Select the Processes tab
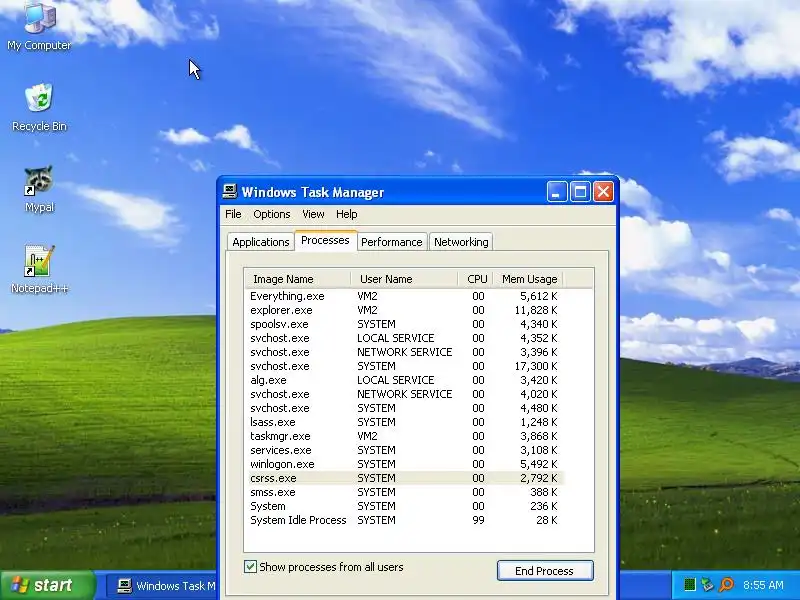800x600 pixels. tap(326, 240)
